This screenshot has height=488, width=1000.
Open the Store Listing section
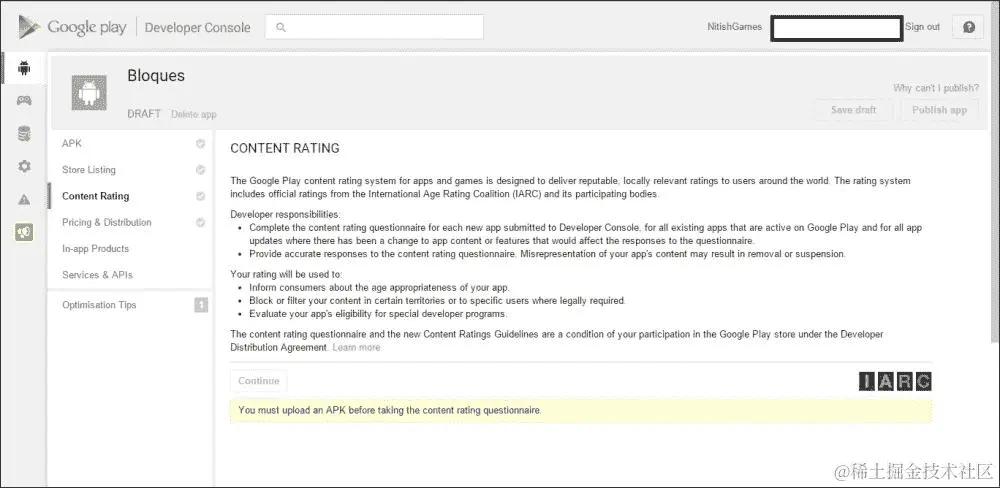(89, 170)
